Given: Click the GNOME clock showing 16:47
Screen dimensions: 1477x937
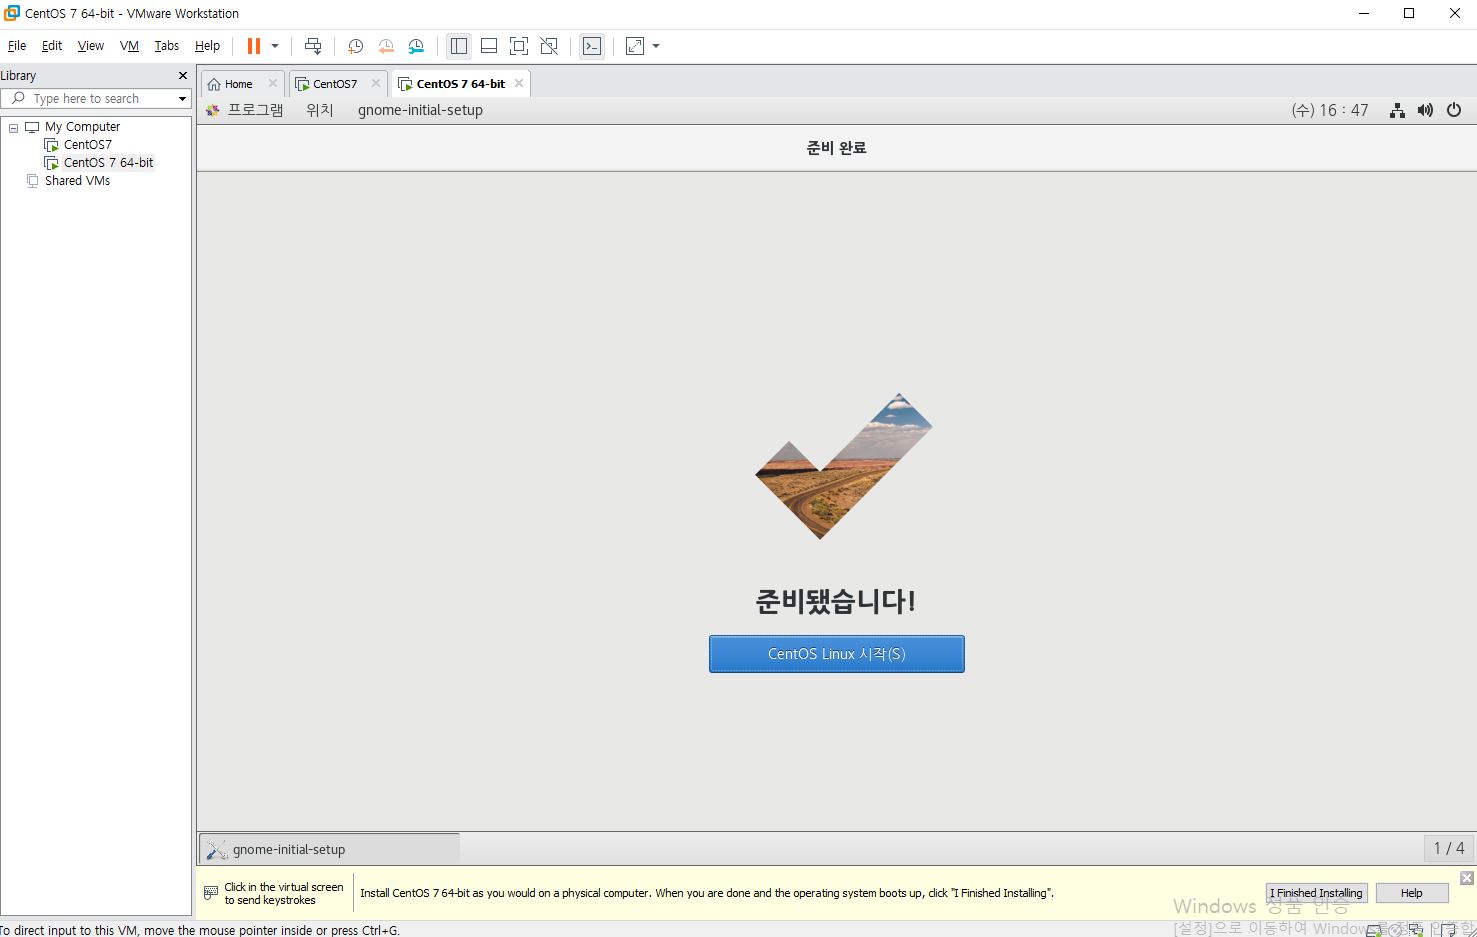Looking at the screenshot, I should point(1330,110).
